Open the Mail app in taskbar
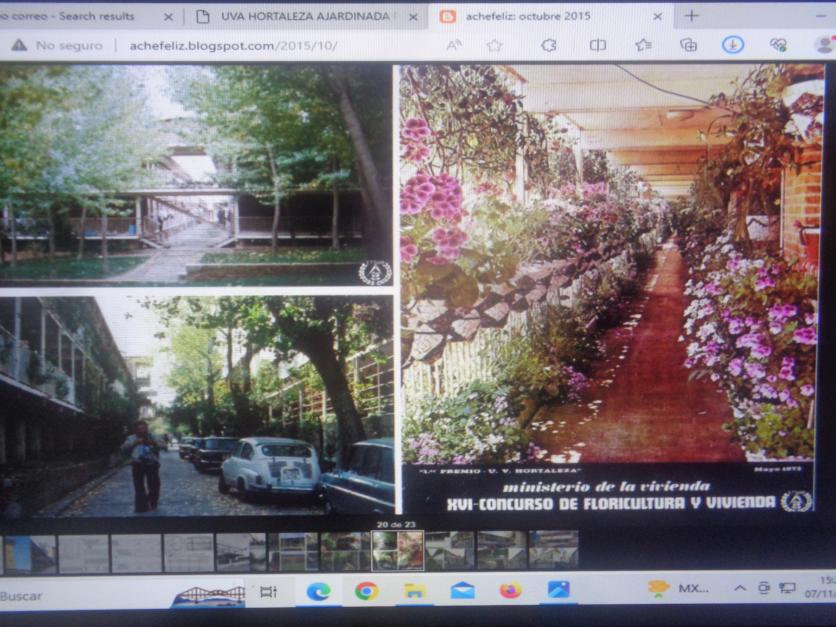Viewport: 836px width, 627px height. coord(462,591)
